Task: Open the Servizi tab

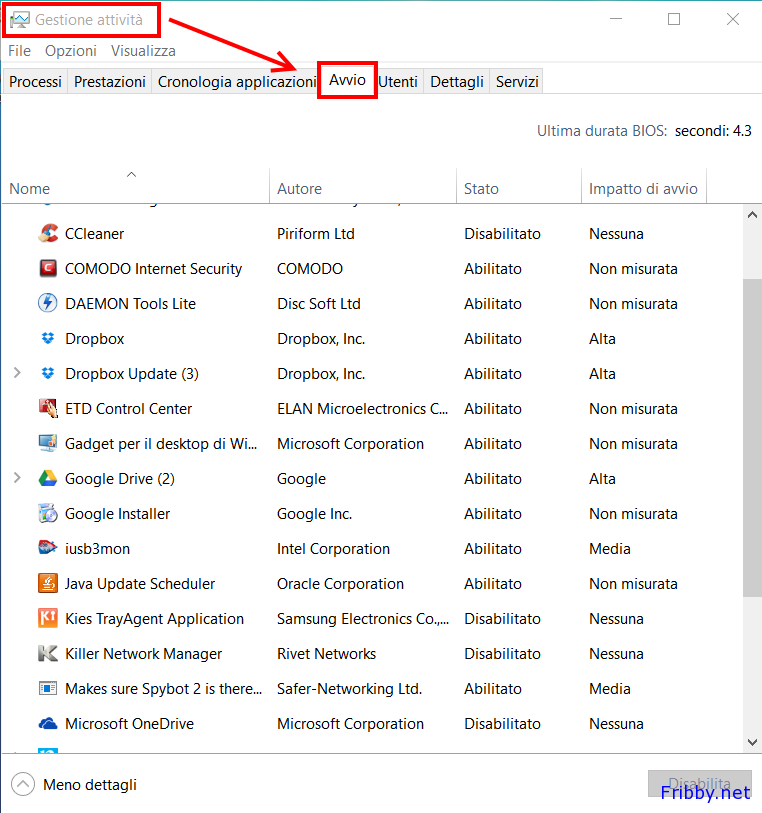Action: click(517, 82)
